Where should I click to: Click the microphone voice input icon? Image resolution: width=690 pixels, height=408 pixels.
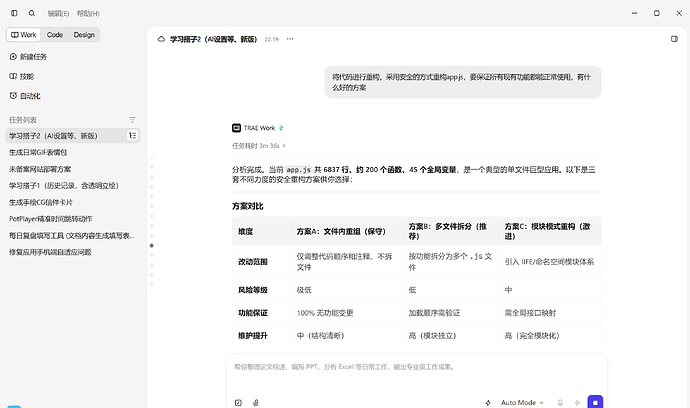[x=560, y=403]
